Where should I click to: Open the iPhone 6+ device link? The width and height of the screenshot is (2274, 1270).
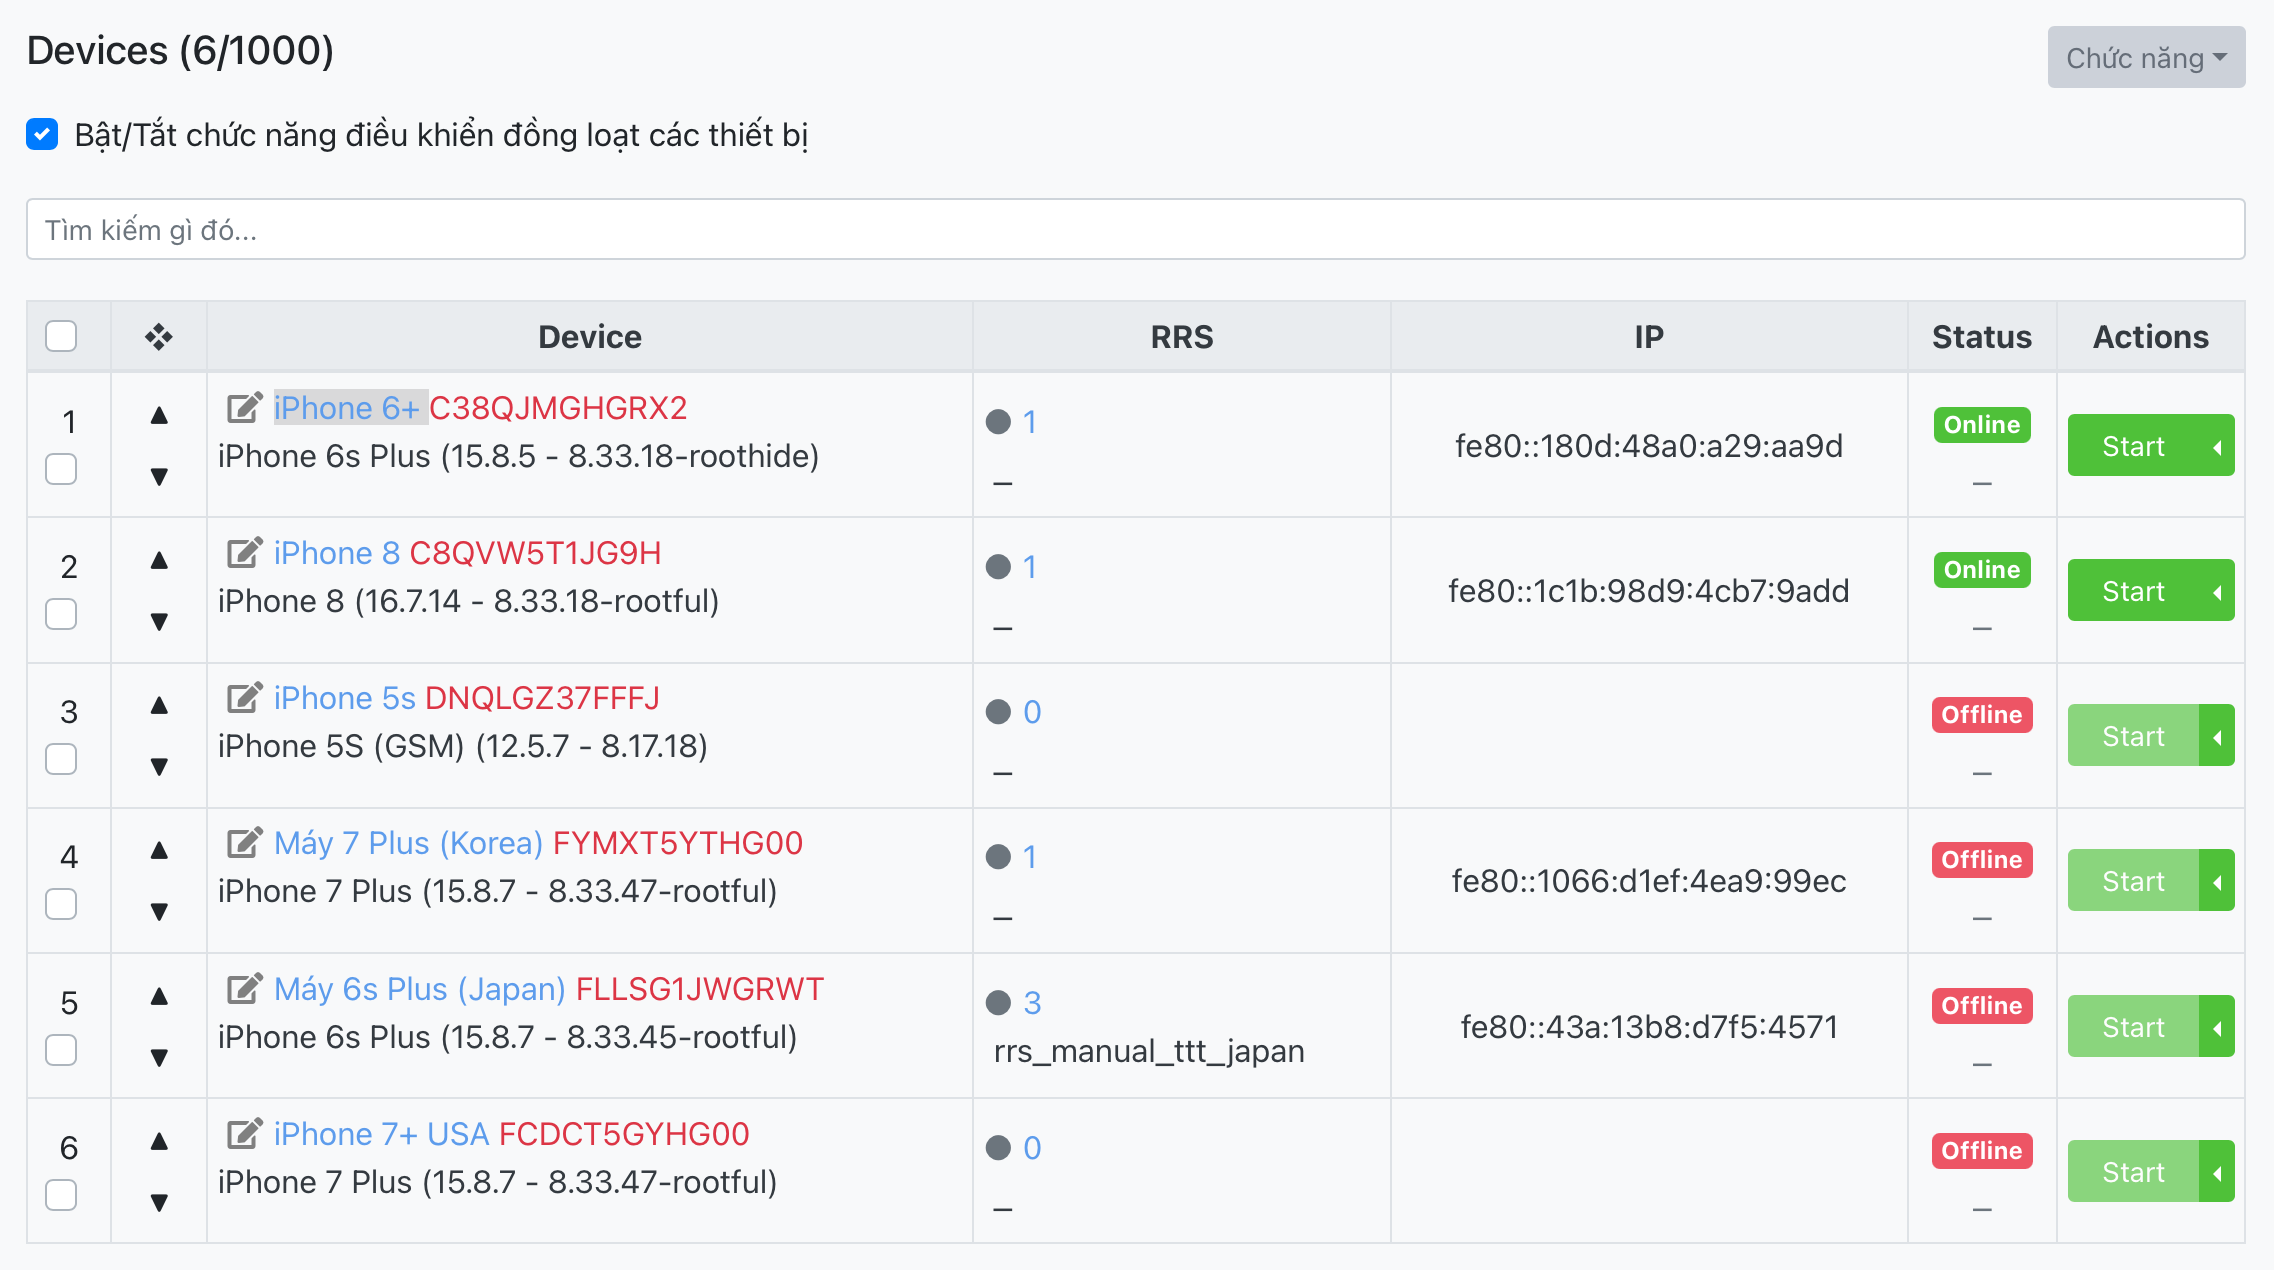(x=346, y=408)
